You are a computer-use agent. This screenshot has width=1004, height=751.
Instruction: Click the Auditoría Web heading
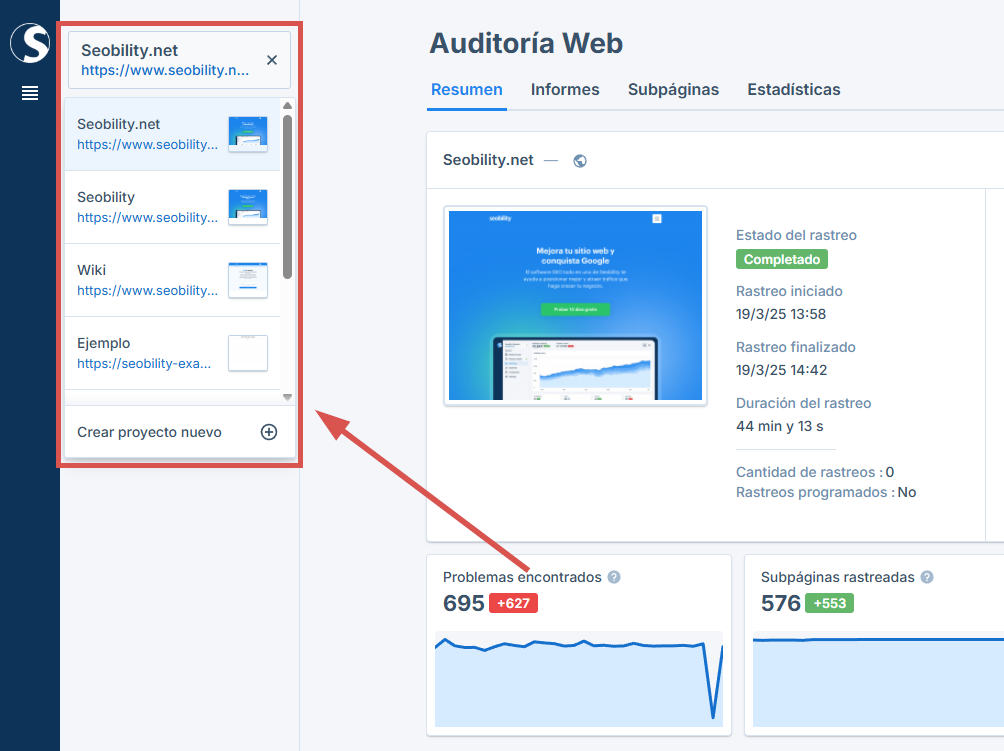(x=526, y=44)
